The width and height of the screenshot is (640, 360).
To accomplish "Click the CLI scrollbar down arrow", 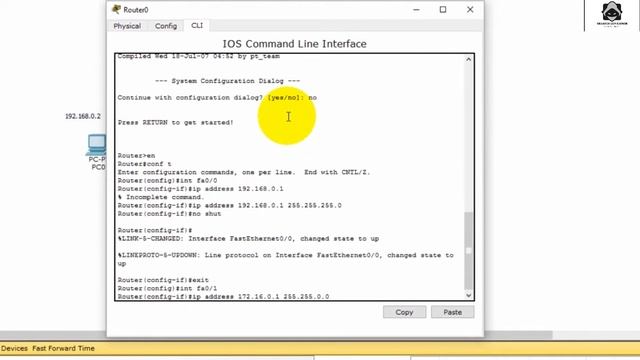I will coord(469,295).
